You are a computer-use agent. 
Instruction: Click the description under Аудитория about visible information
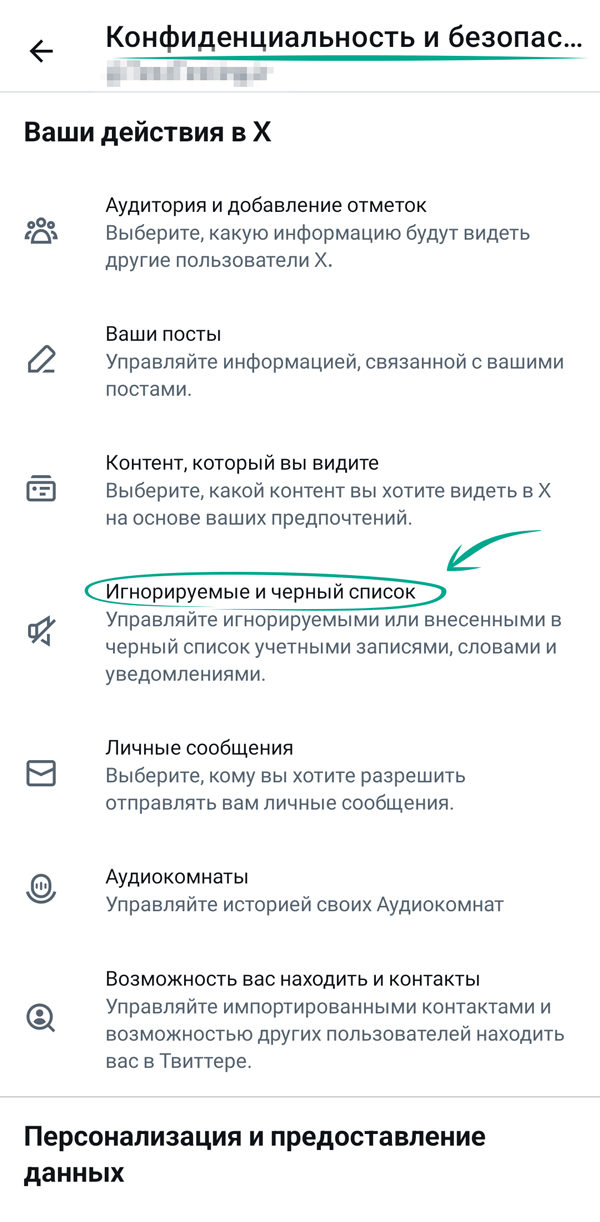point(318,246)
